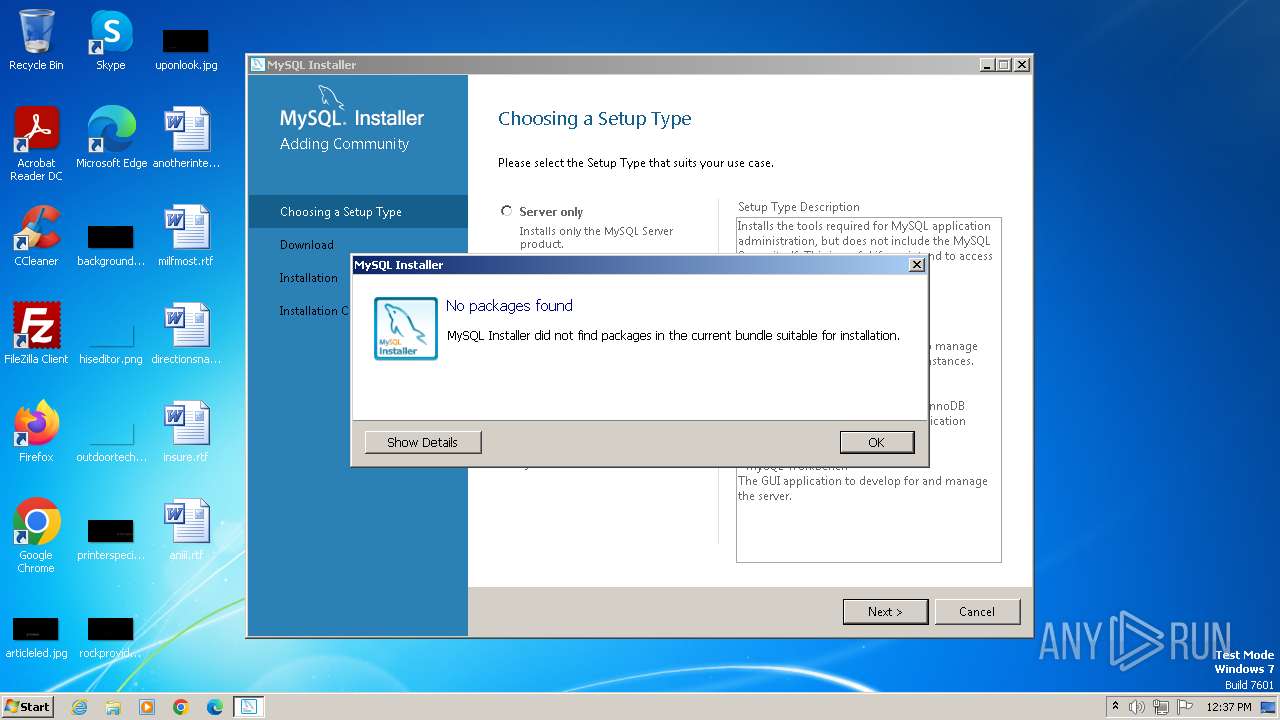The height and width of the screenshot is (720, 1280).
Task: Show hidden system tray icons
Action: [x=1115, y=707]
